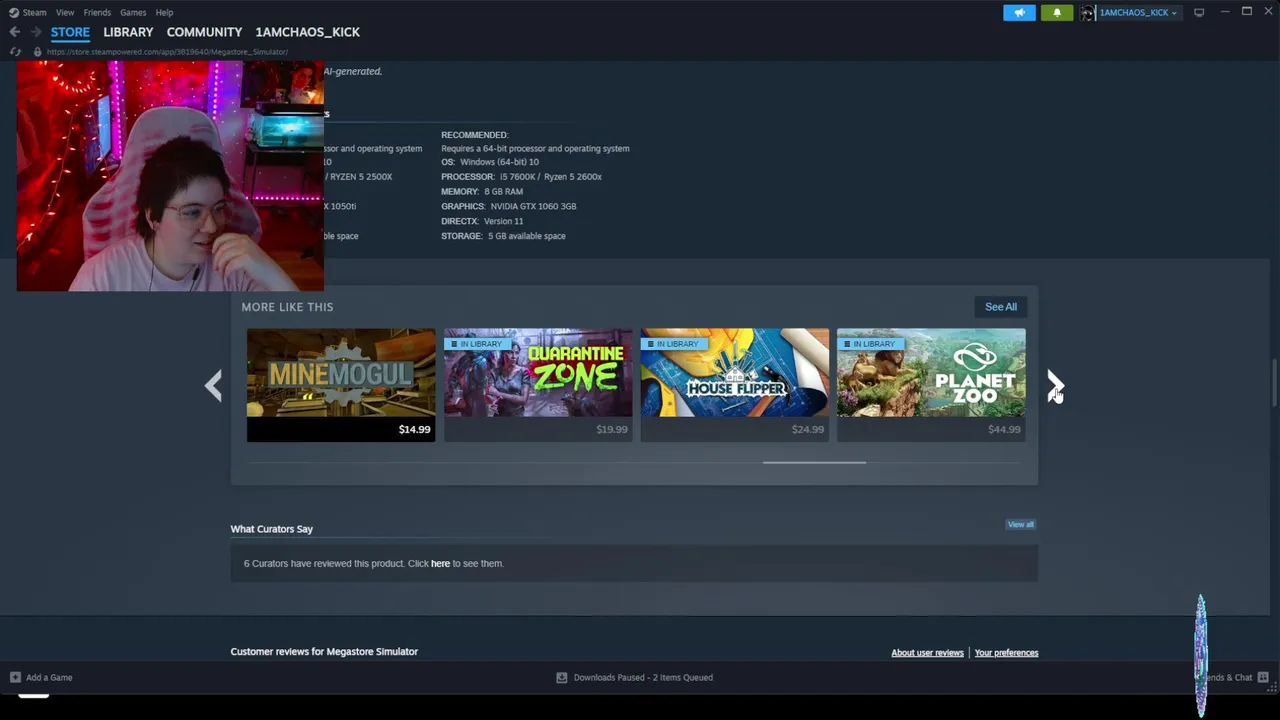Click IN LIBRARY badge on House Flipper
The height and width of the screenshot is (720, 1280).
[x=674, y=344]
